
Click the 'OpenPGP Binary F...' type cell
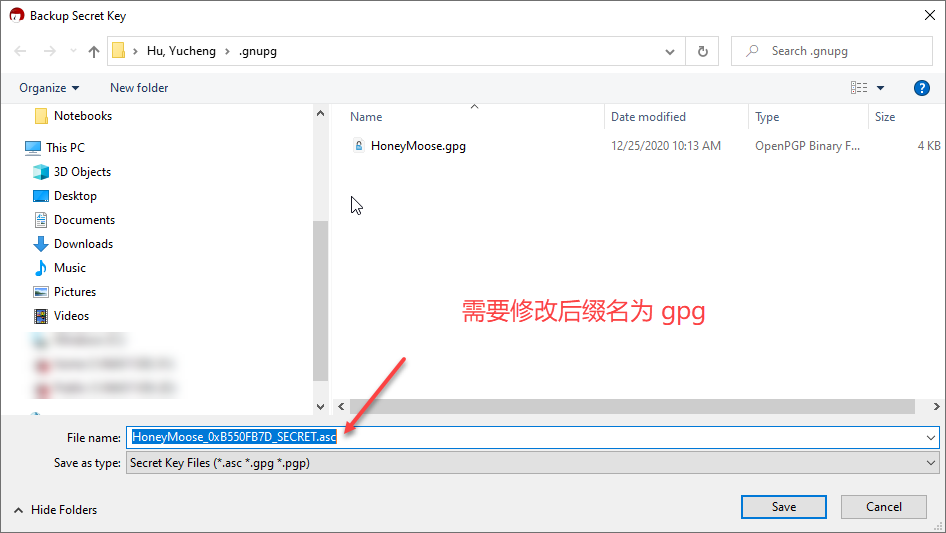[x=807, y=146]
